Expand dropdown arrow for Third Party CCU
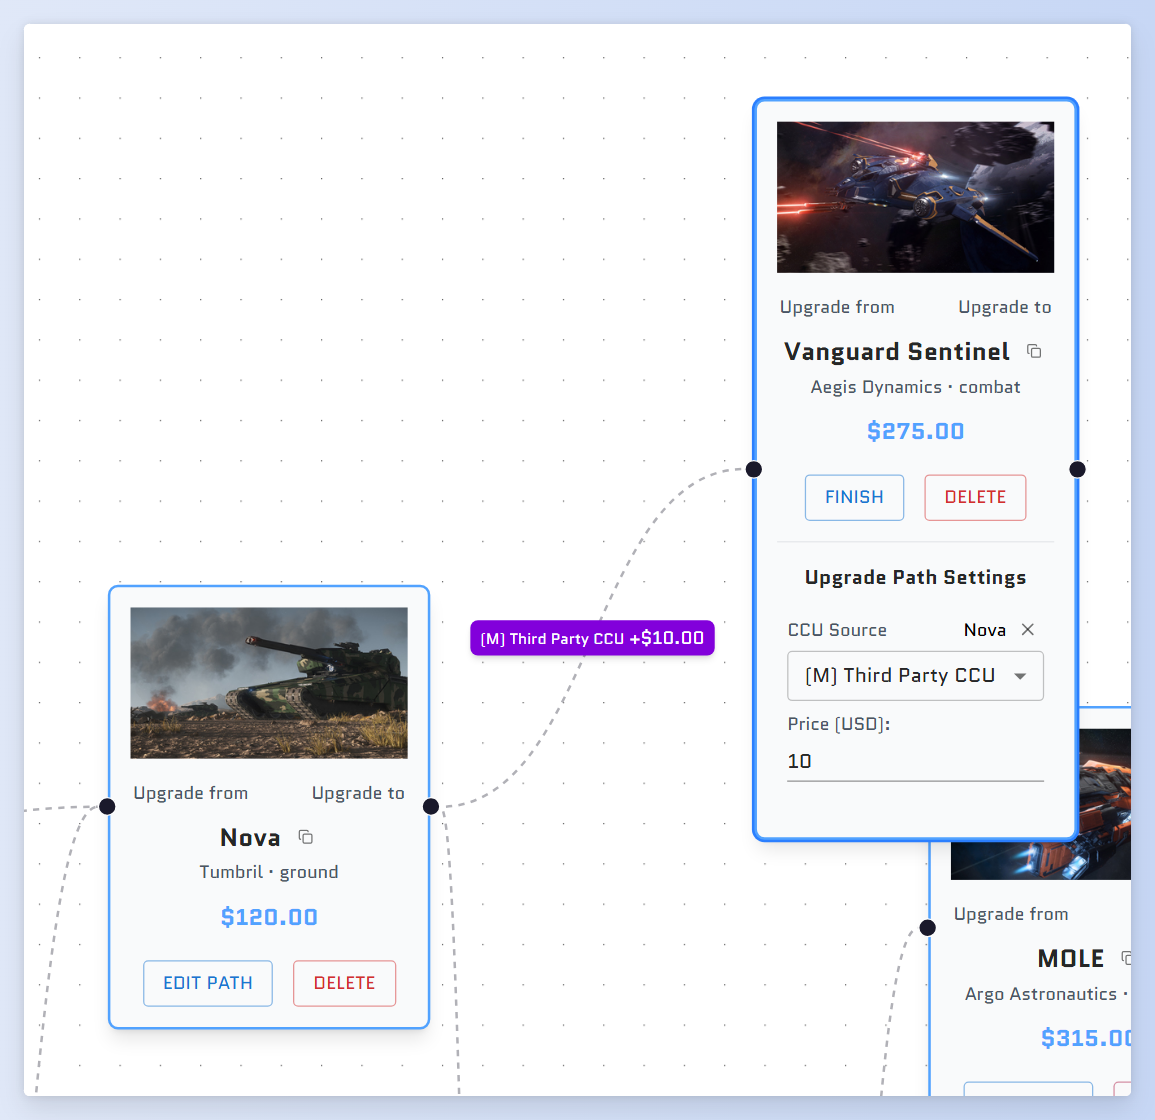Viewport: 1155px width, 1120px height. (x=1020, y=676)
